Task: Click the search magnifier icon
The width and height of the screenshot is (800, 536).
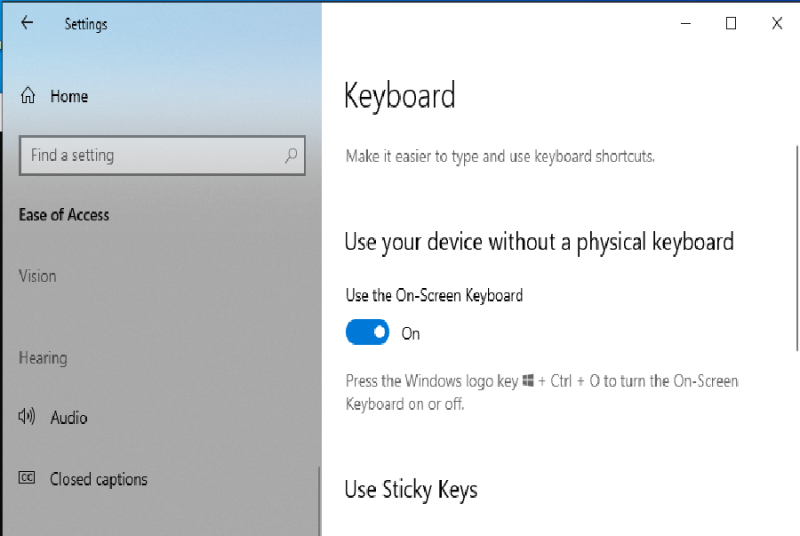Action: [x=291, y=155]
